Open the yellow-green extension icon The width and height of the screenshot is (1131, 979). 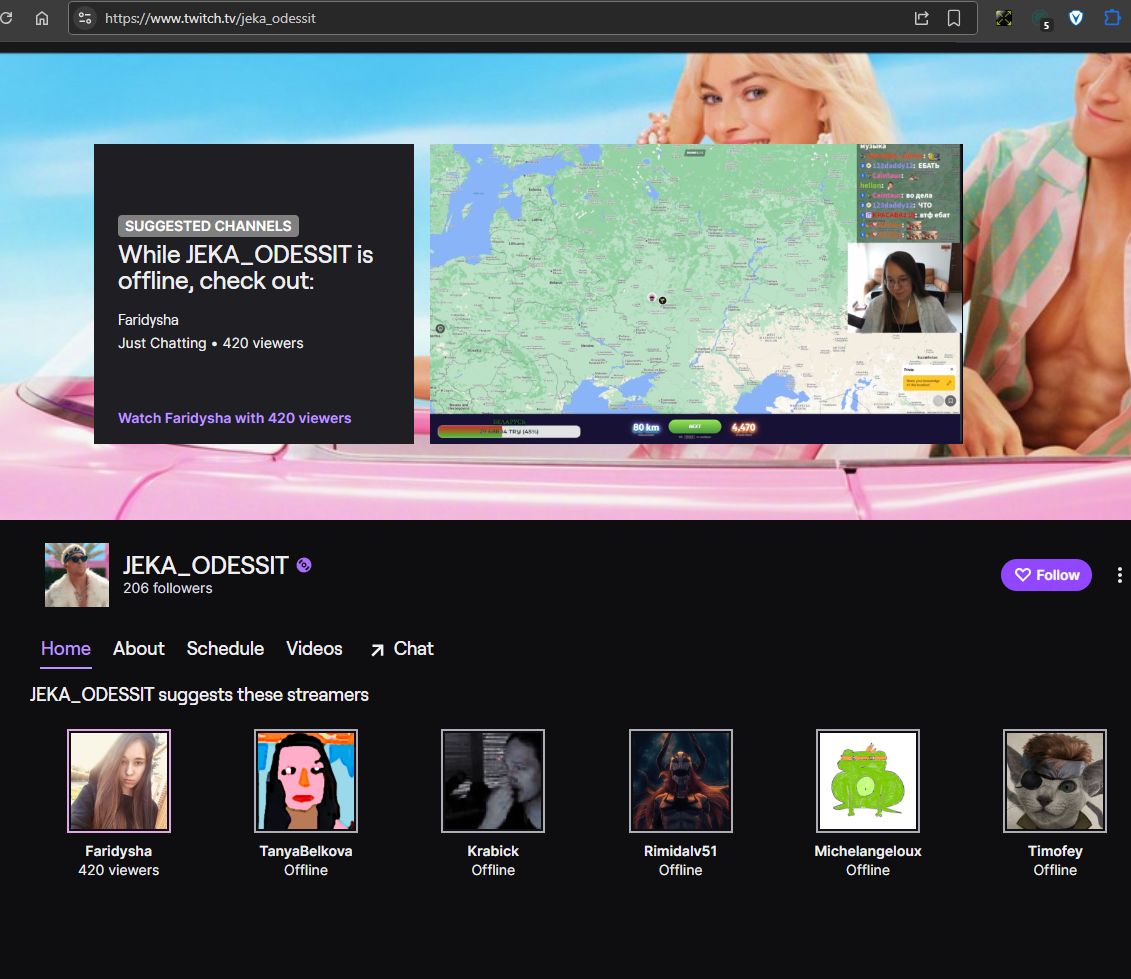(x=1004, y=18)
